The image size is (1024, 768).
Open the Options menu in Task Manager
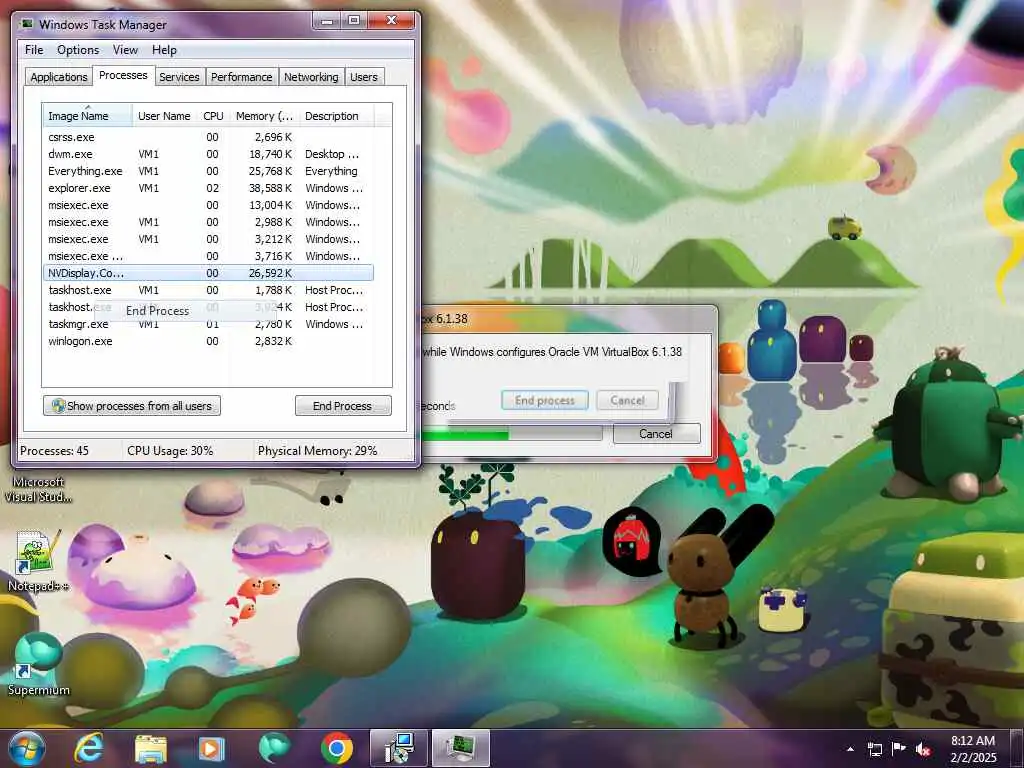click(78, 50)
